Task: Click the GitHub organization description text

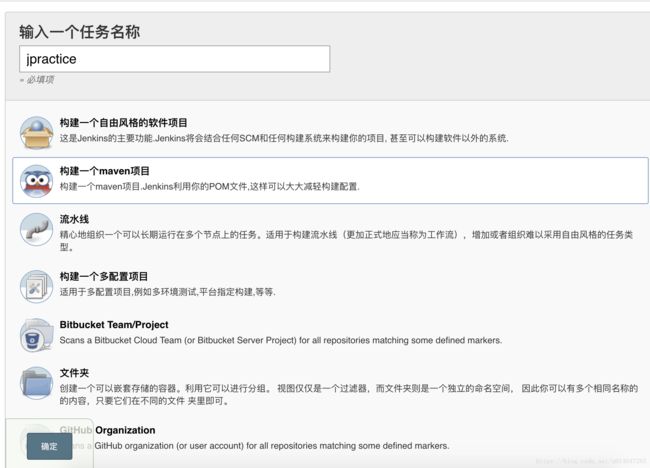Action: (255, 446)
